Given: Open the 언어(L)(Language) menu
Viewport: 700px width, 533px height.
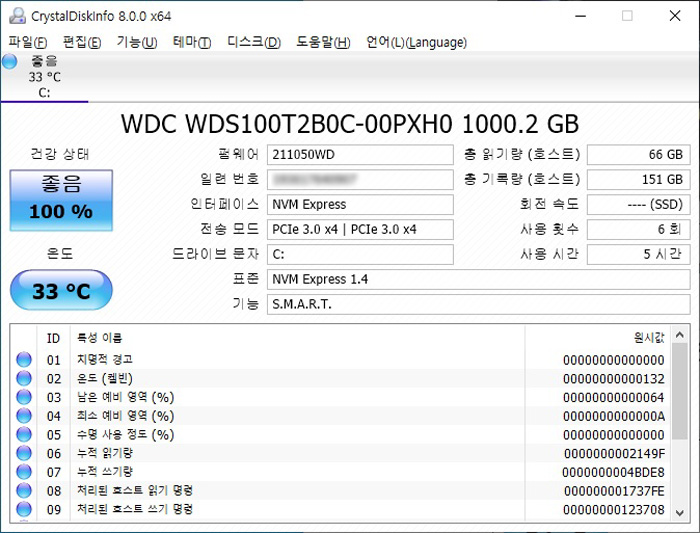Looking at the screenshot, I should pyautogui.click(x=417, y=42).
